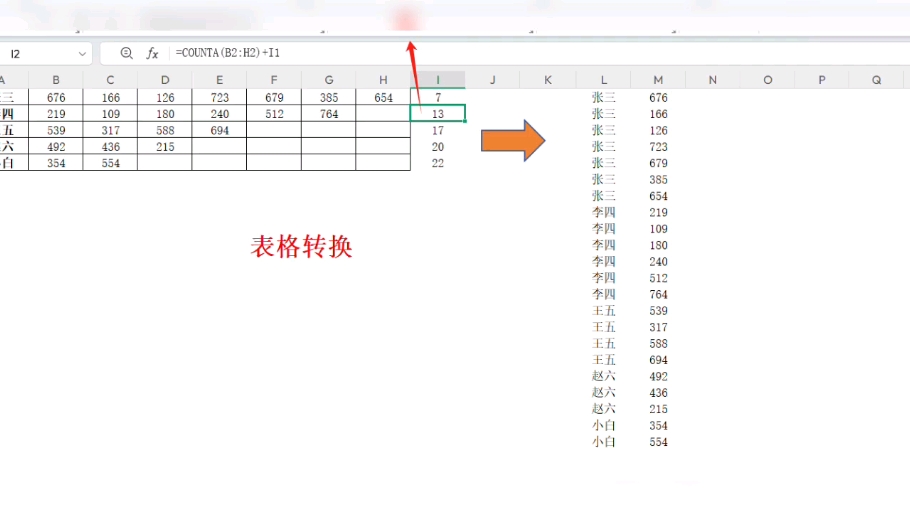Click cell containing 317 in column C

coord(110,130)
